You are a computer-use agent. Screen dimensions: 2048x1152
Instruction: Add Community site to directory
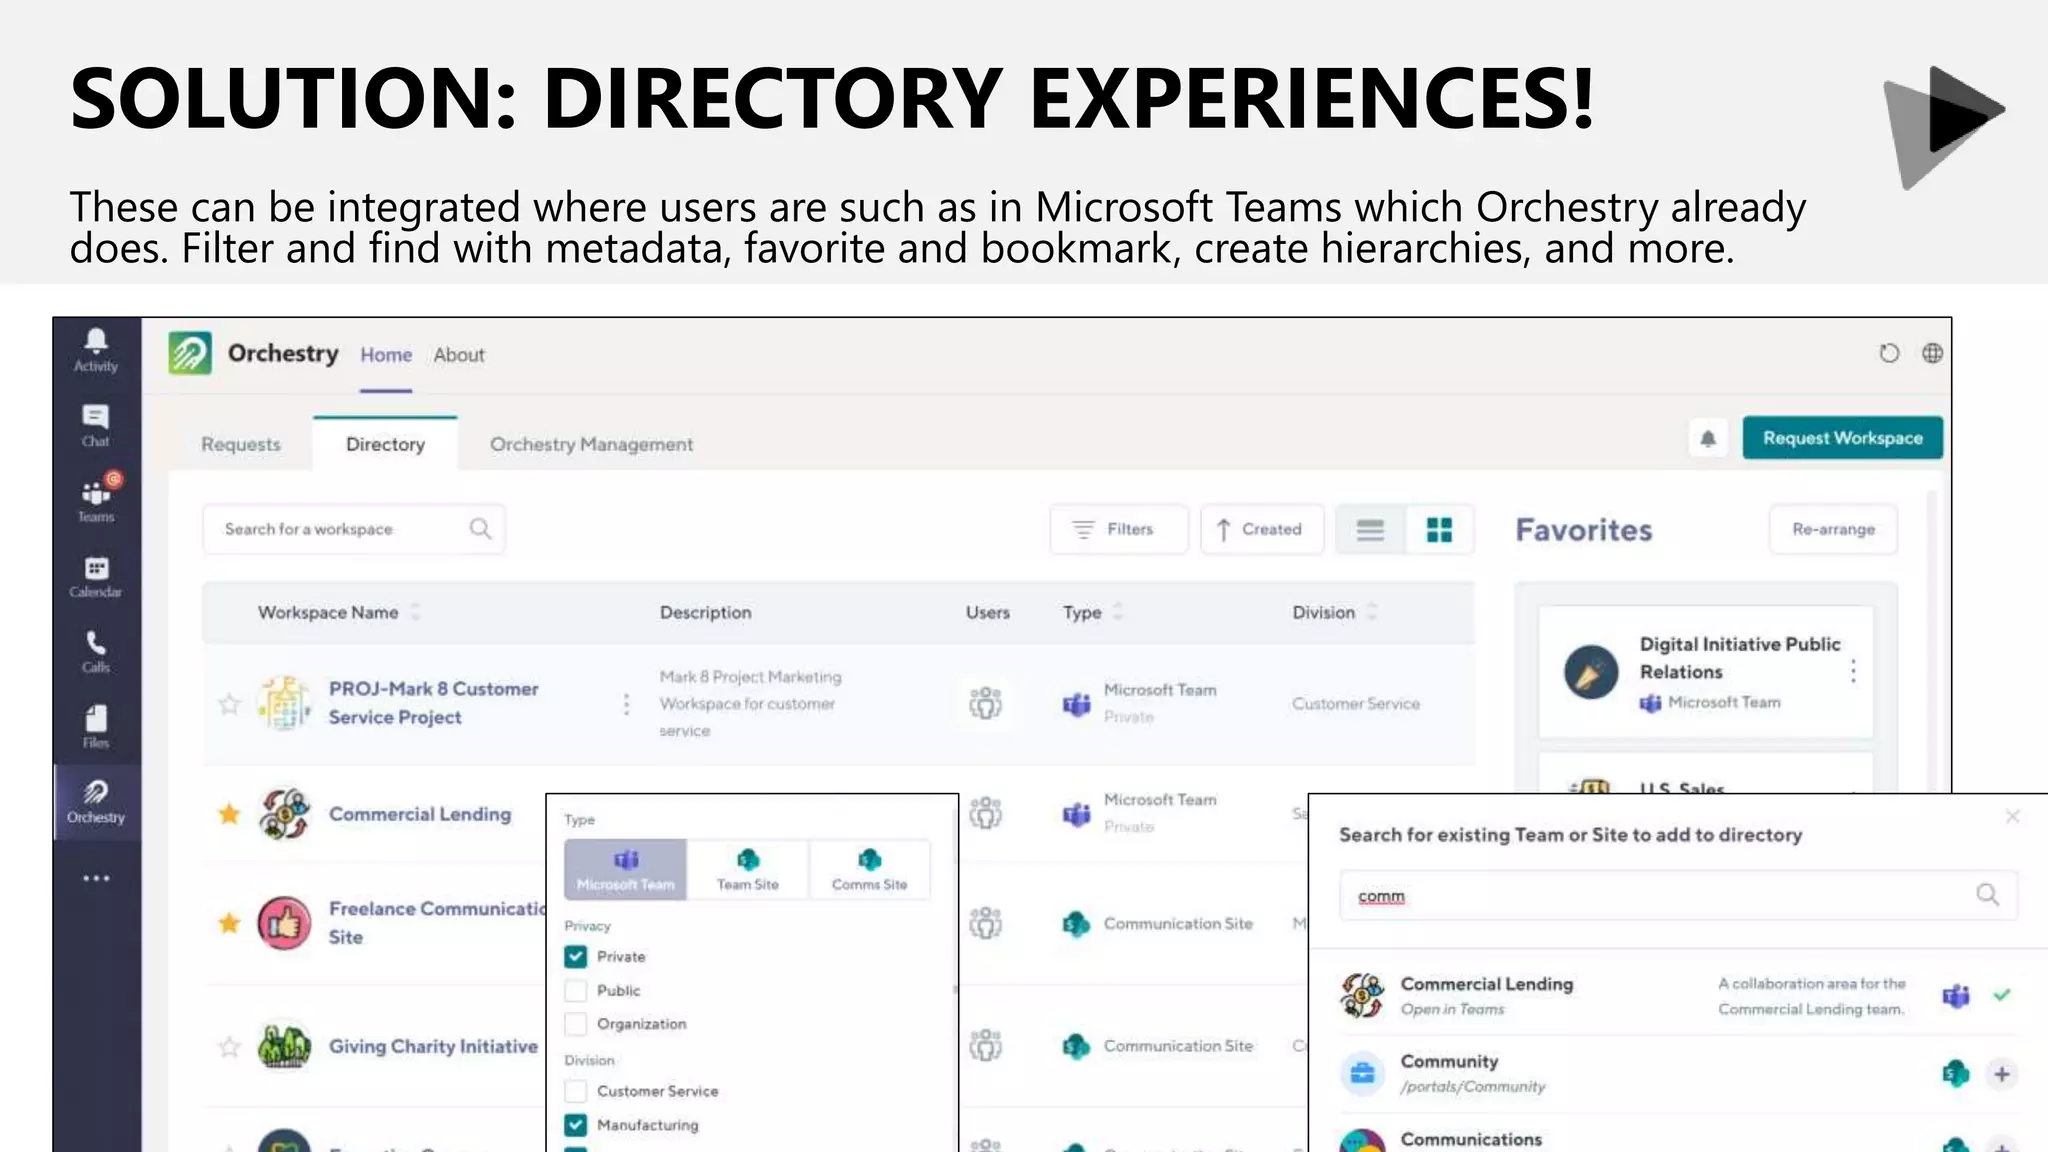(x=2002, y=1074)
